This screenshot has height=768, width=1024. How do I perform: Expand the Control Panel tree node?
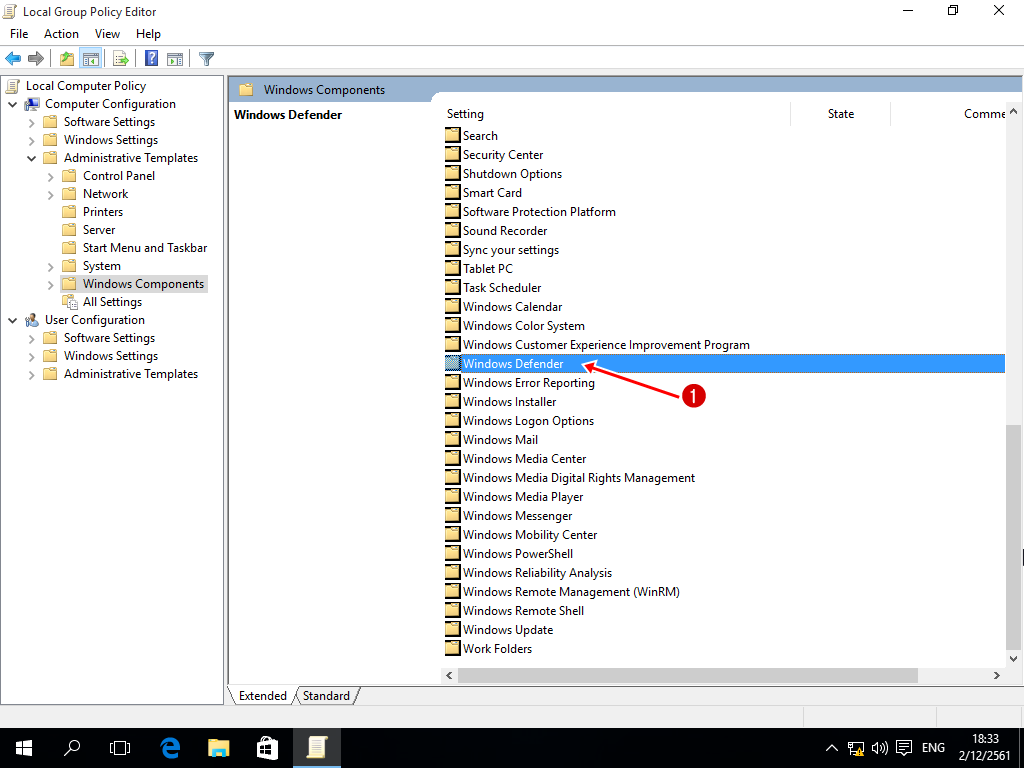(51, 176)
